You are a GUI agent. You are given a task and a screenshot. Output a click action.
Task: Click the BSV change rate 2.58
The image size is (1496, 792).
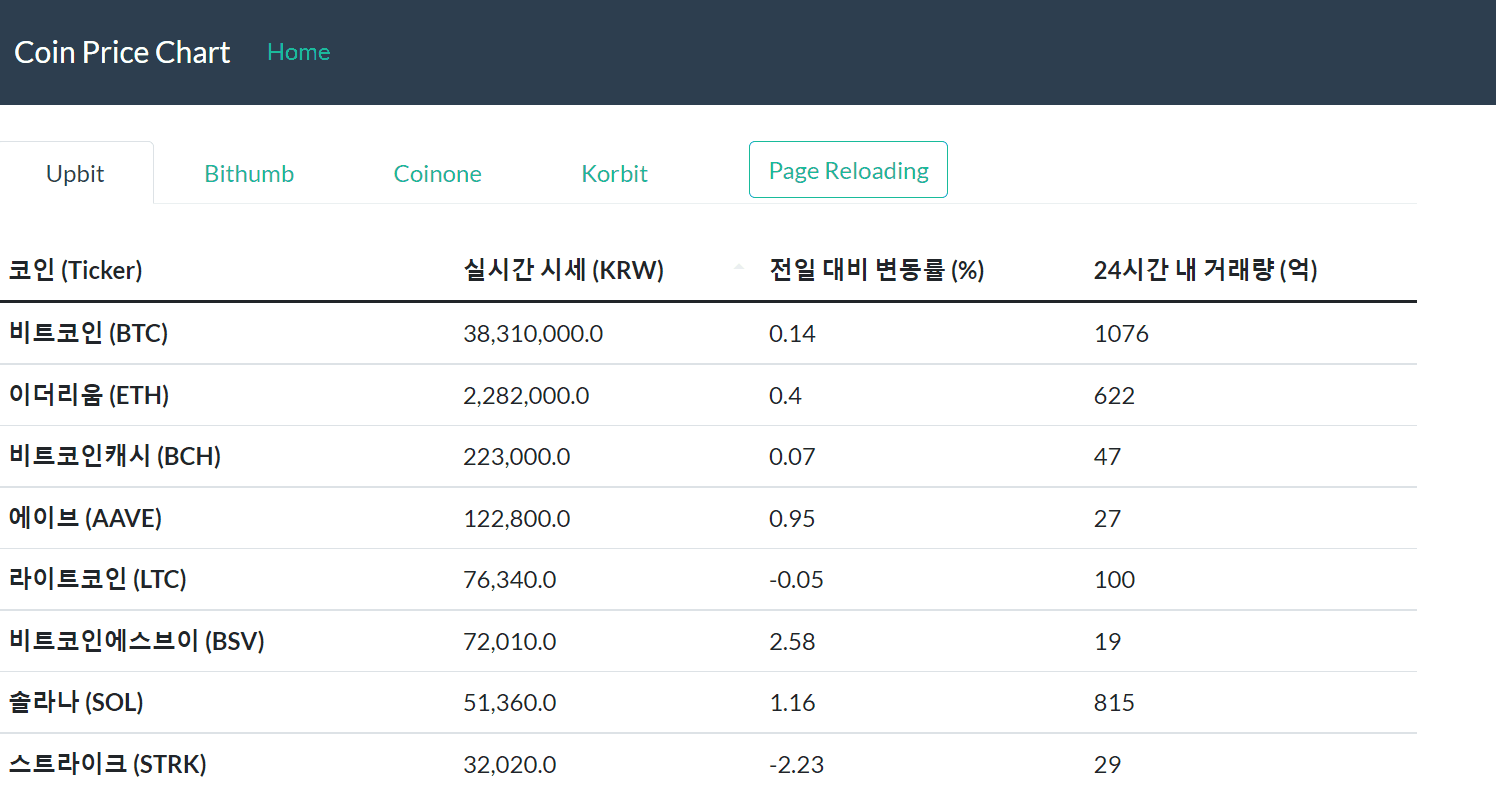click(792, 642)
